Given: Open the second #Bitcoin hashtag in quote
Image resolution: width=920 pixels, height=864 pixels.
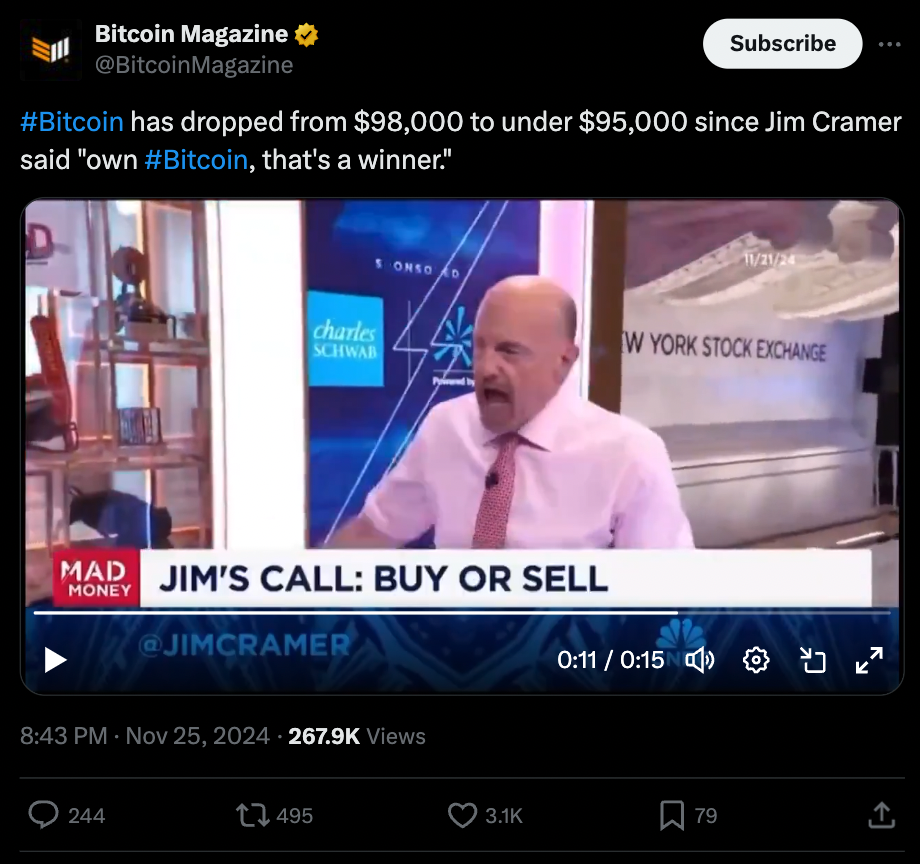Looking at the screenshot, I should tap(196, 160).
